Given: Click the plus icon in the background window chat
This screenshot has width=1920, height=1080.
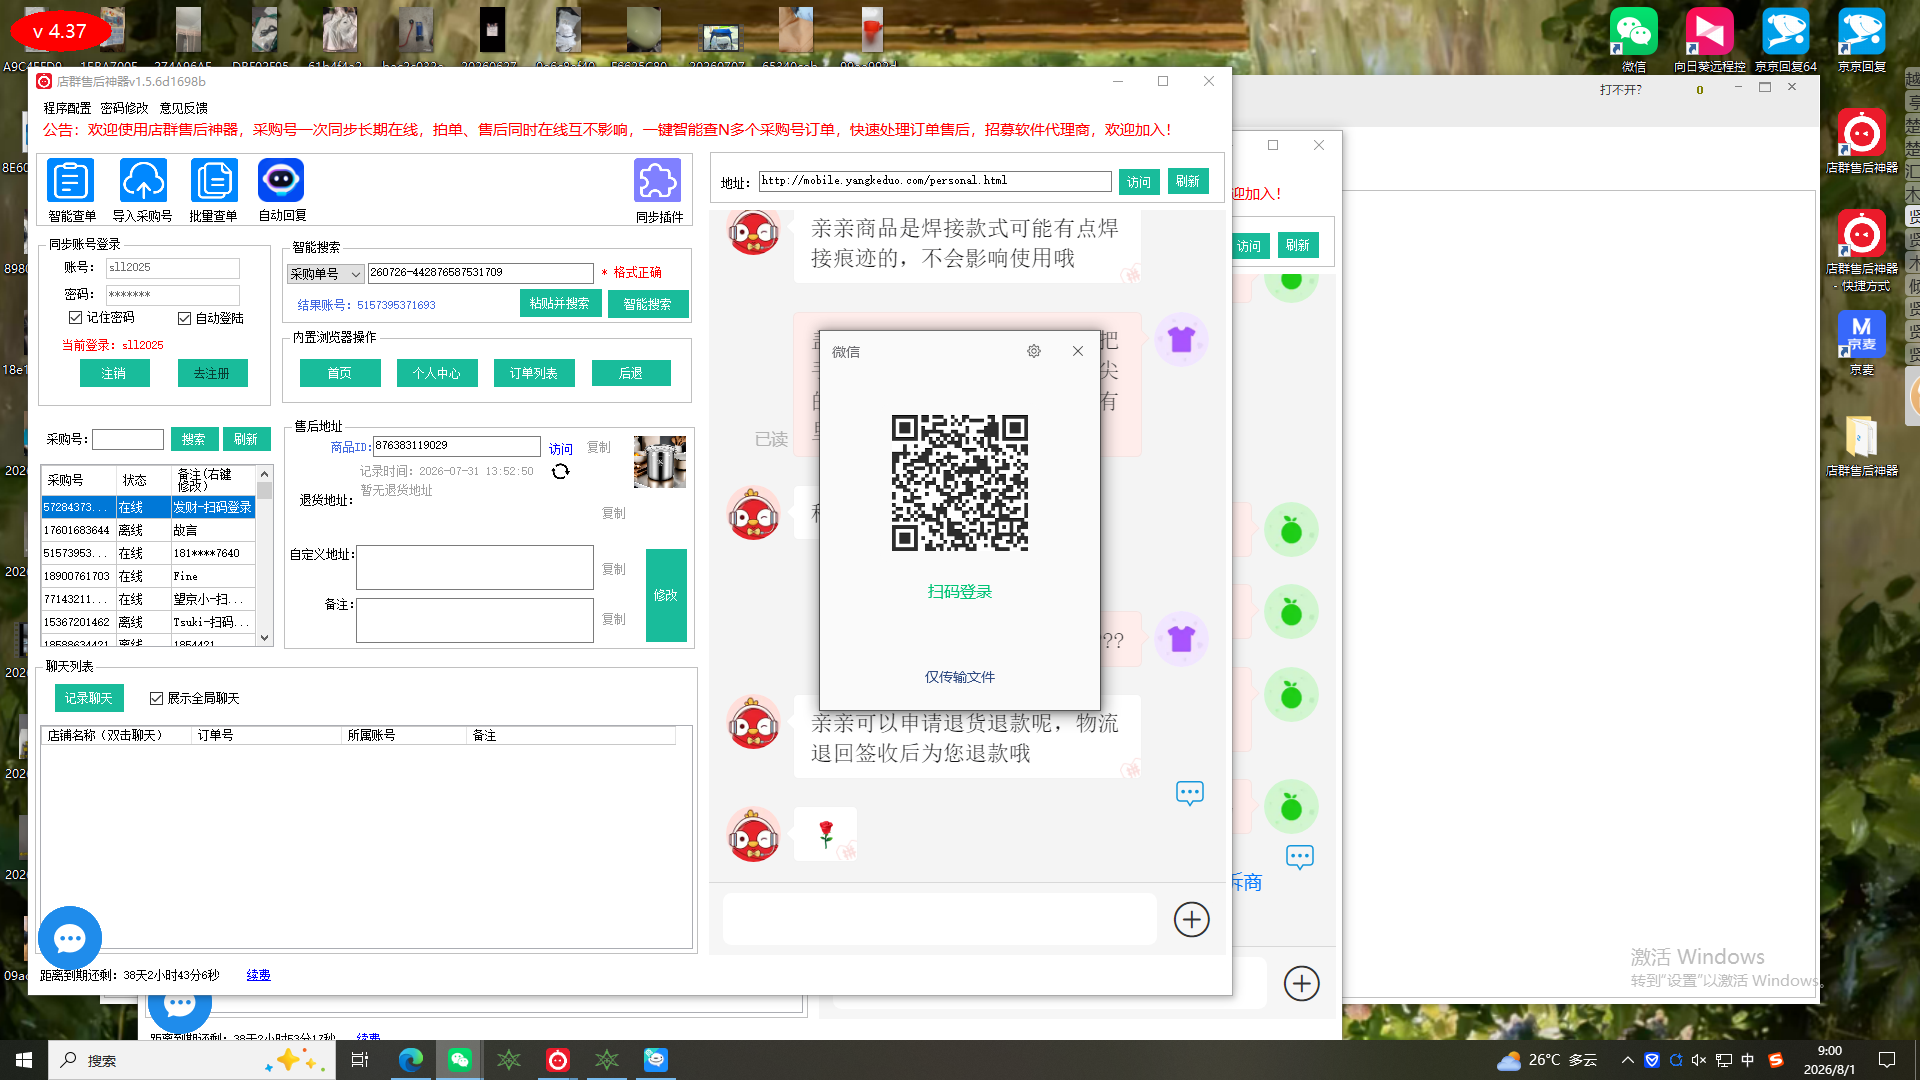Looking at the screenshot, I should point(1301,983).
